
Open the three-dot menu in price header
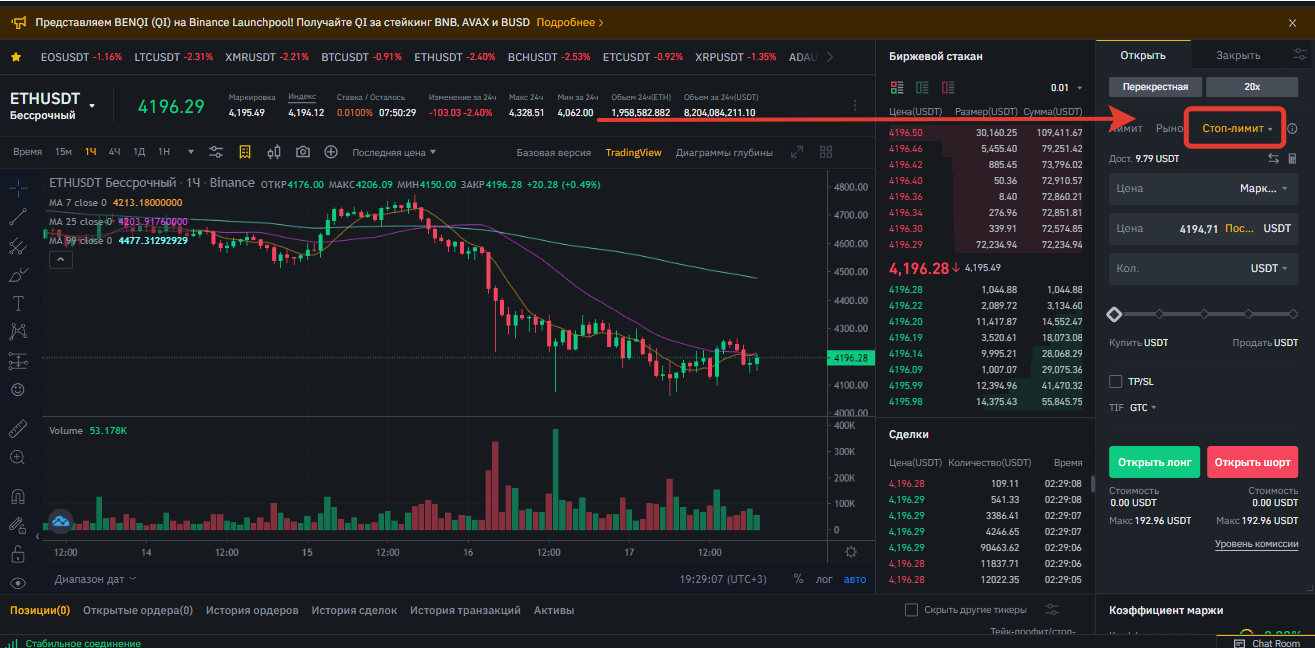point(854,104)
